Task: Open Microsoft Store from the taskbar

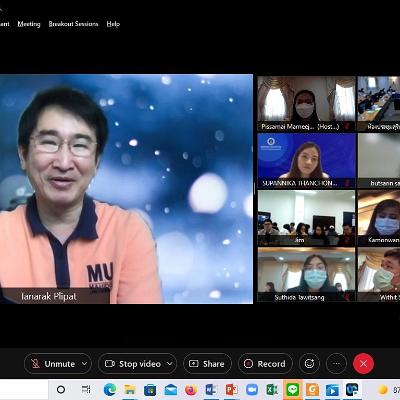Action: pyautogui.click(x=150, y=389)
